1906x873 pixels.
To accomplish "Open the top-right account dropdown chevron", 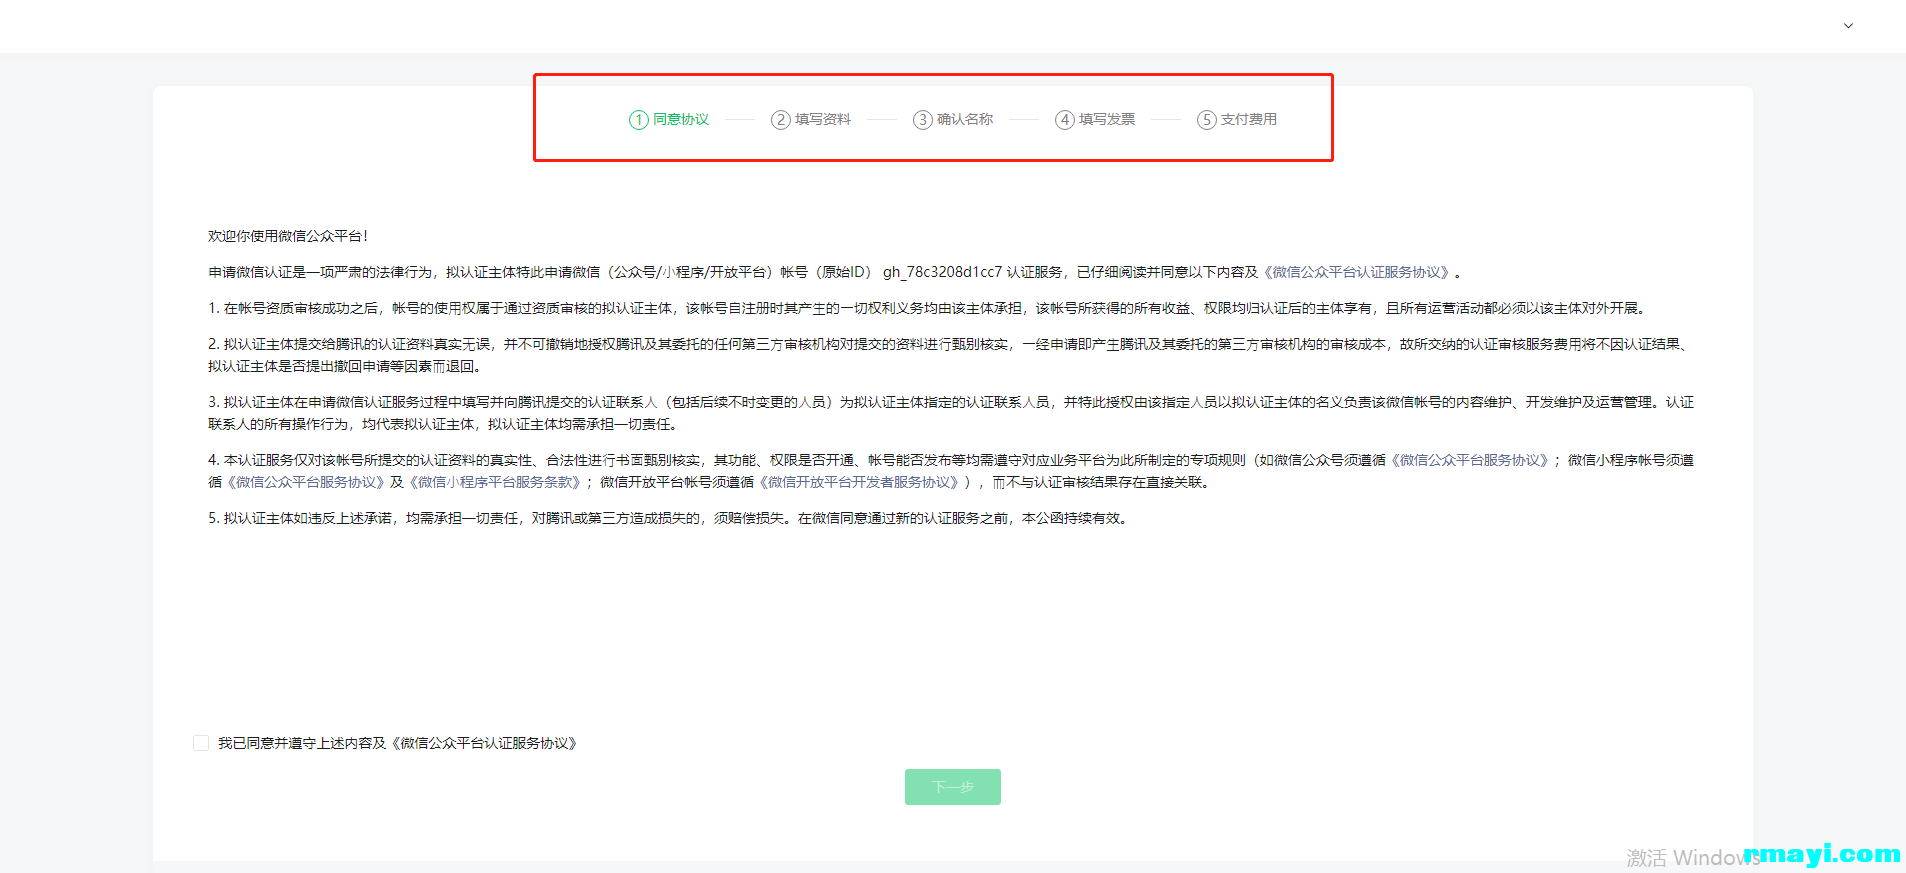I will point(1848,26).
